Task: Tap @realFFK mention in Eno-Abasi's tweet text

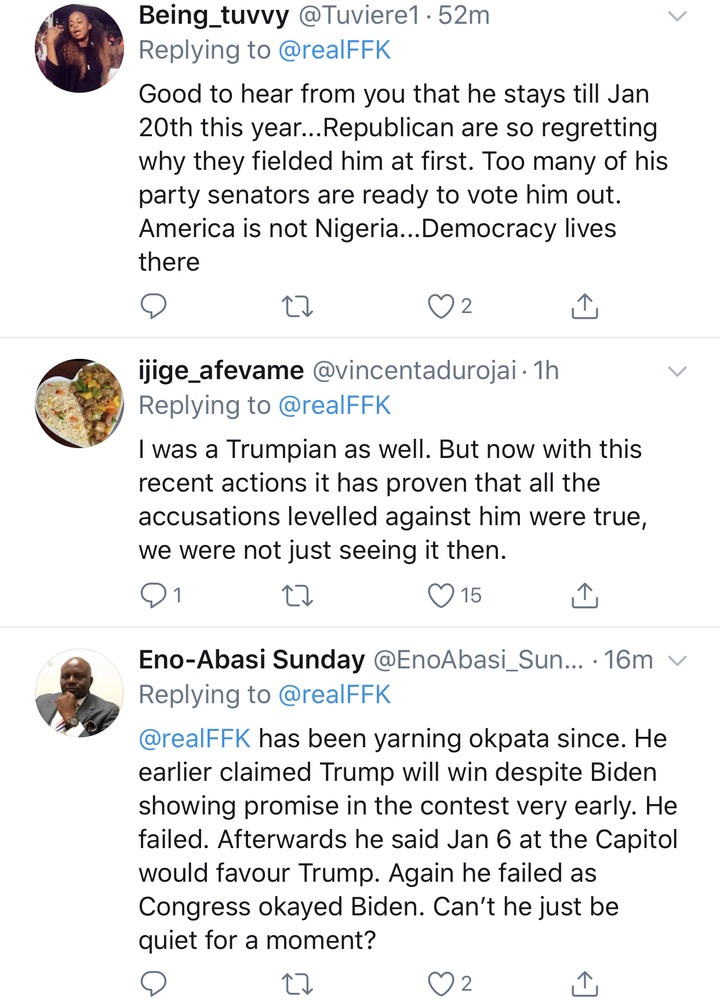Action: tap(195, 739)
